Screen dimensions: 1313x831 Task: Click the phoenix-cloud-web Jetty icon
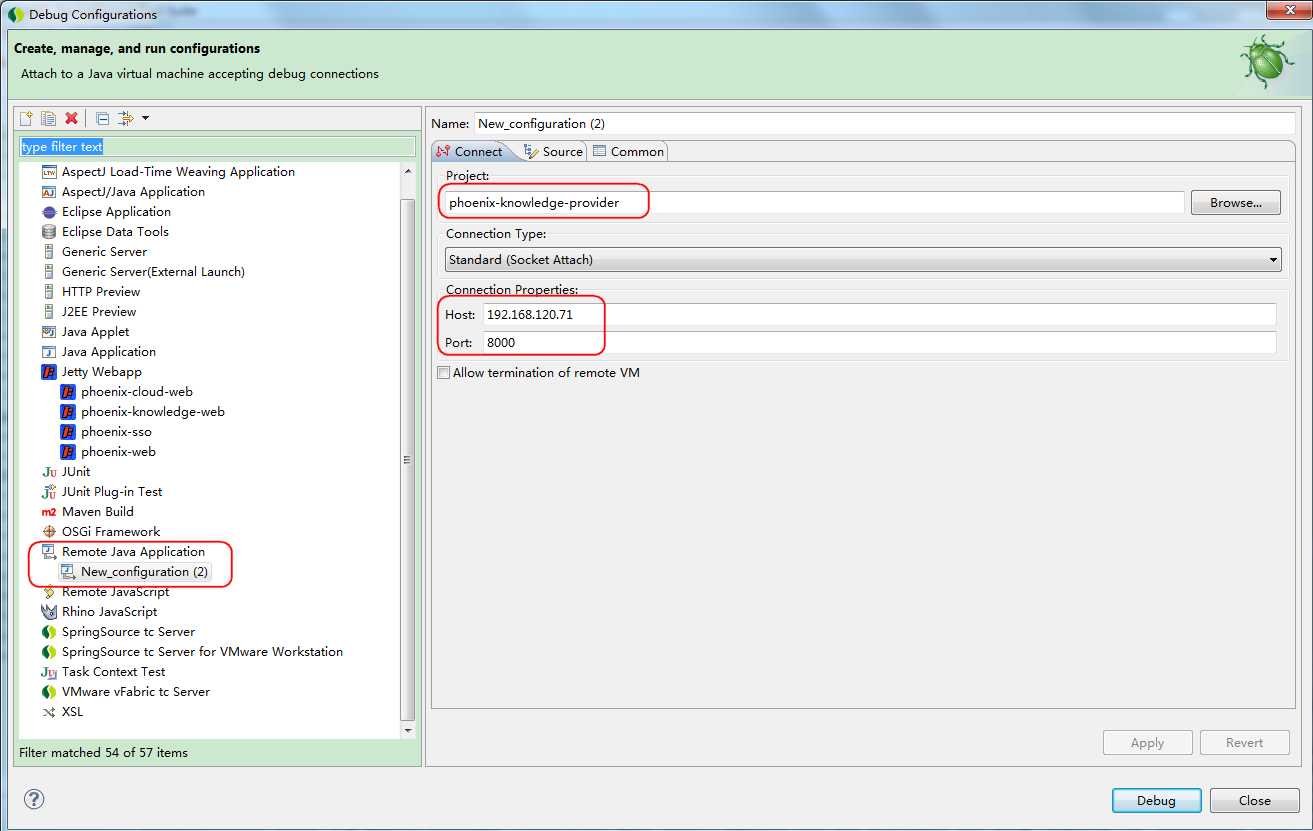[68, 392]
